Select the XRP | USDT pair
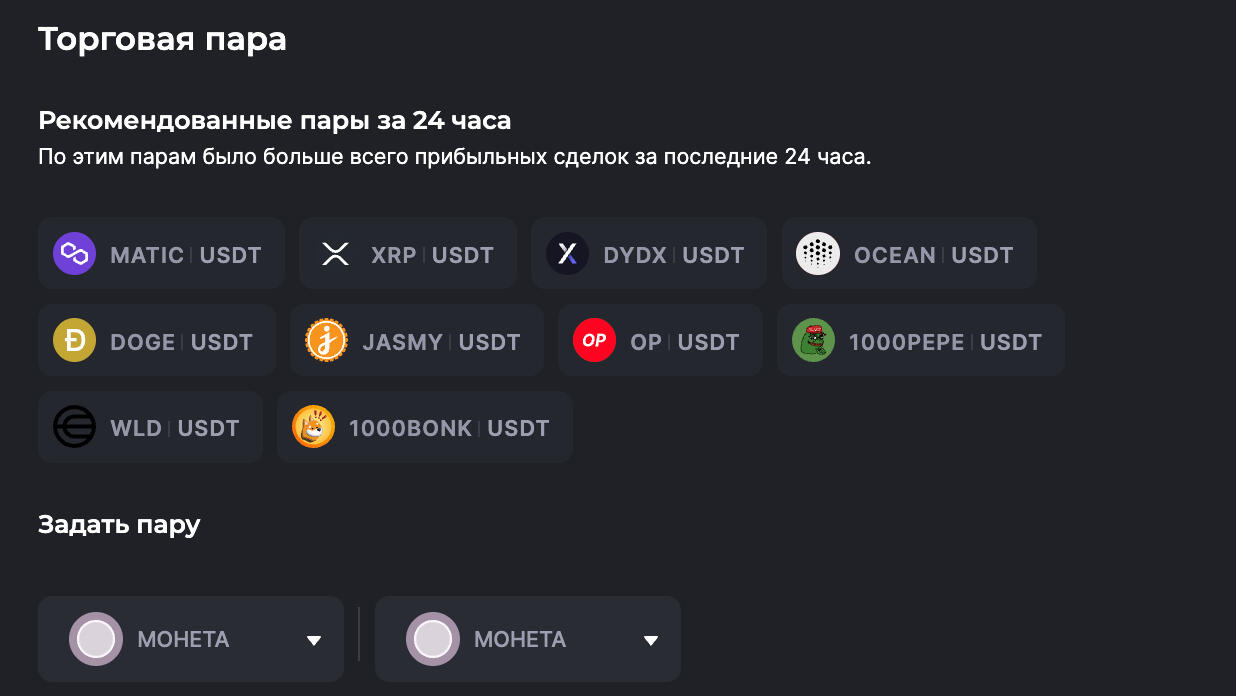This screenshot has width=1236, height=696. point(407,253)
